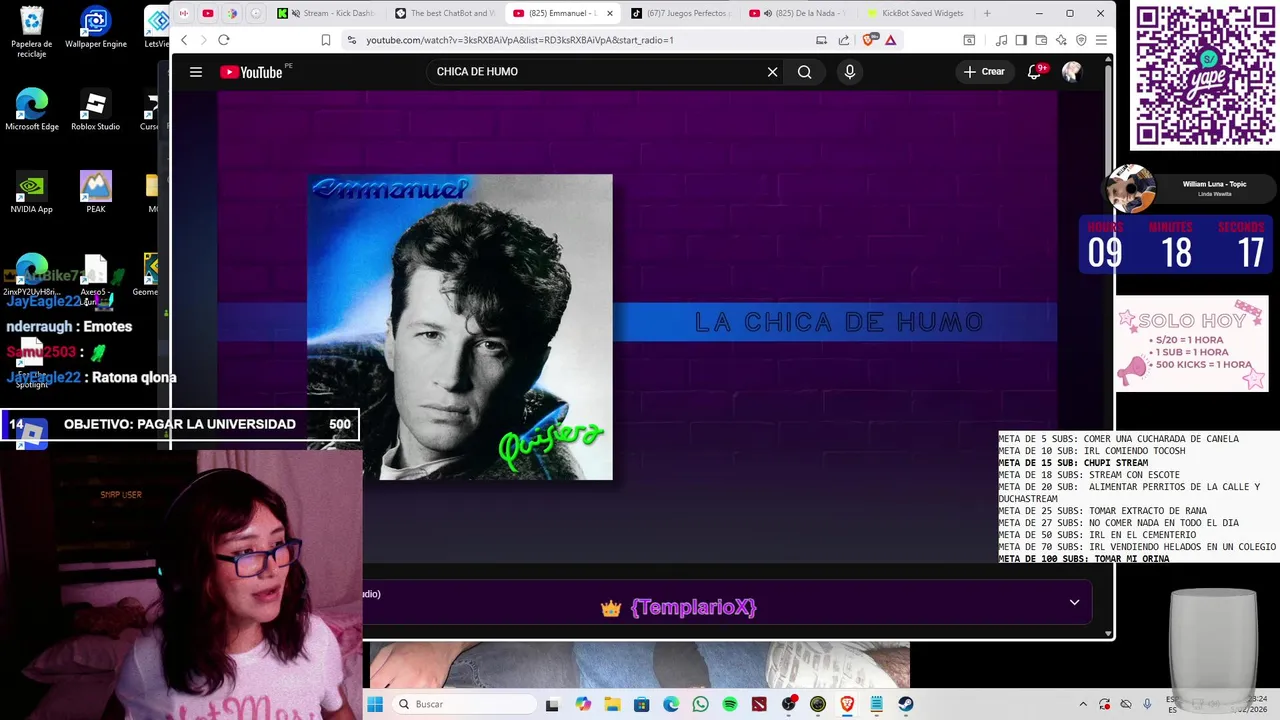Start voice search with the microphone icon
The image size is (1280, 720).
click(x=850, y=72)
